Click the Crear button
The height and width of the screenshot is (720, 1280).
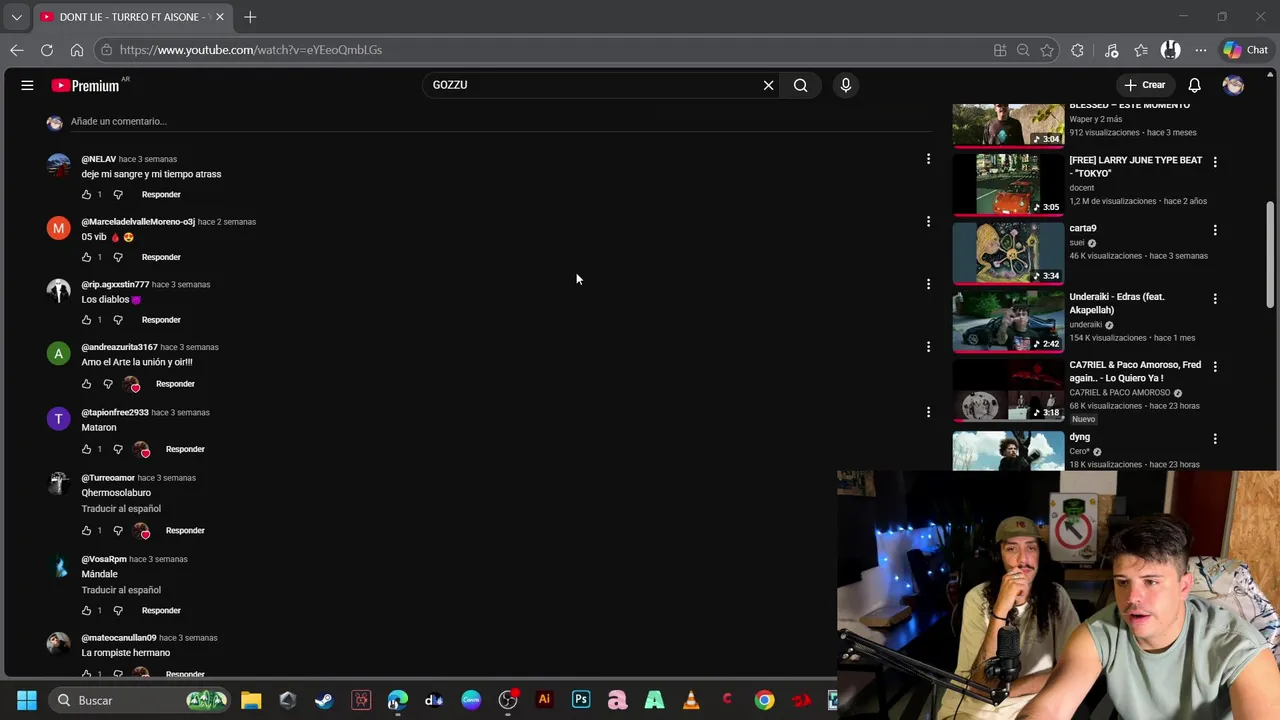click(x=1144, y=85)
